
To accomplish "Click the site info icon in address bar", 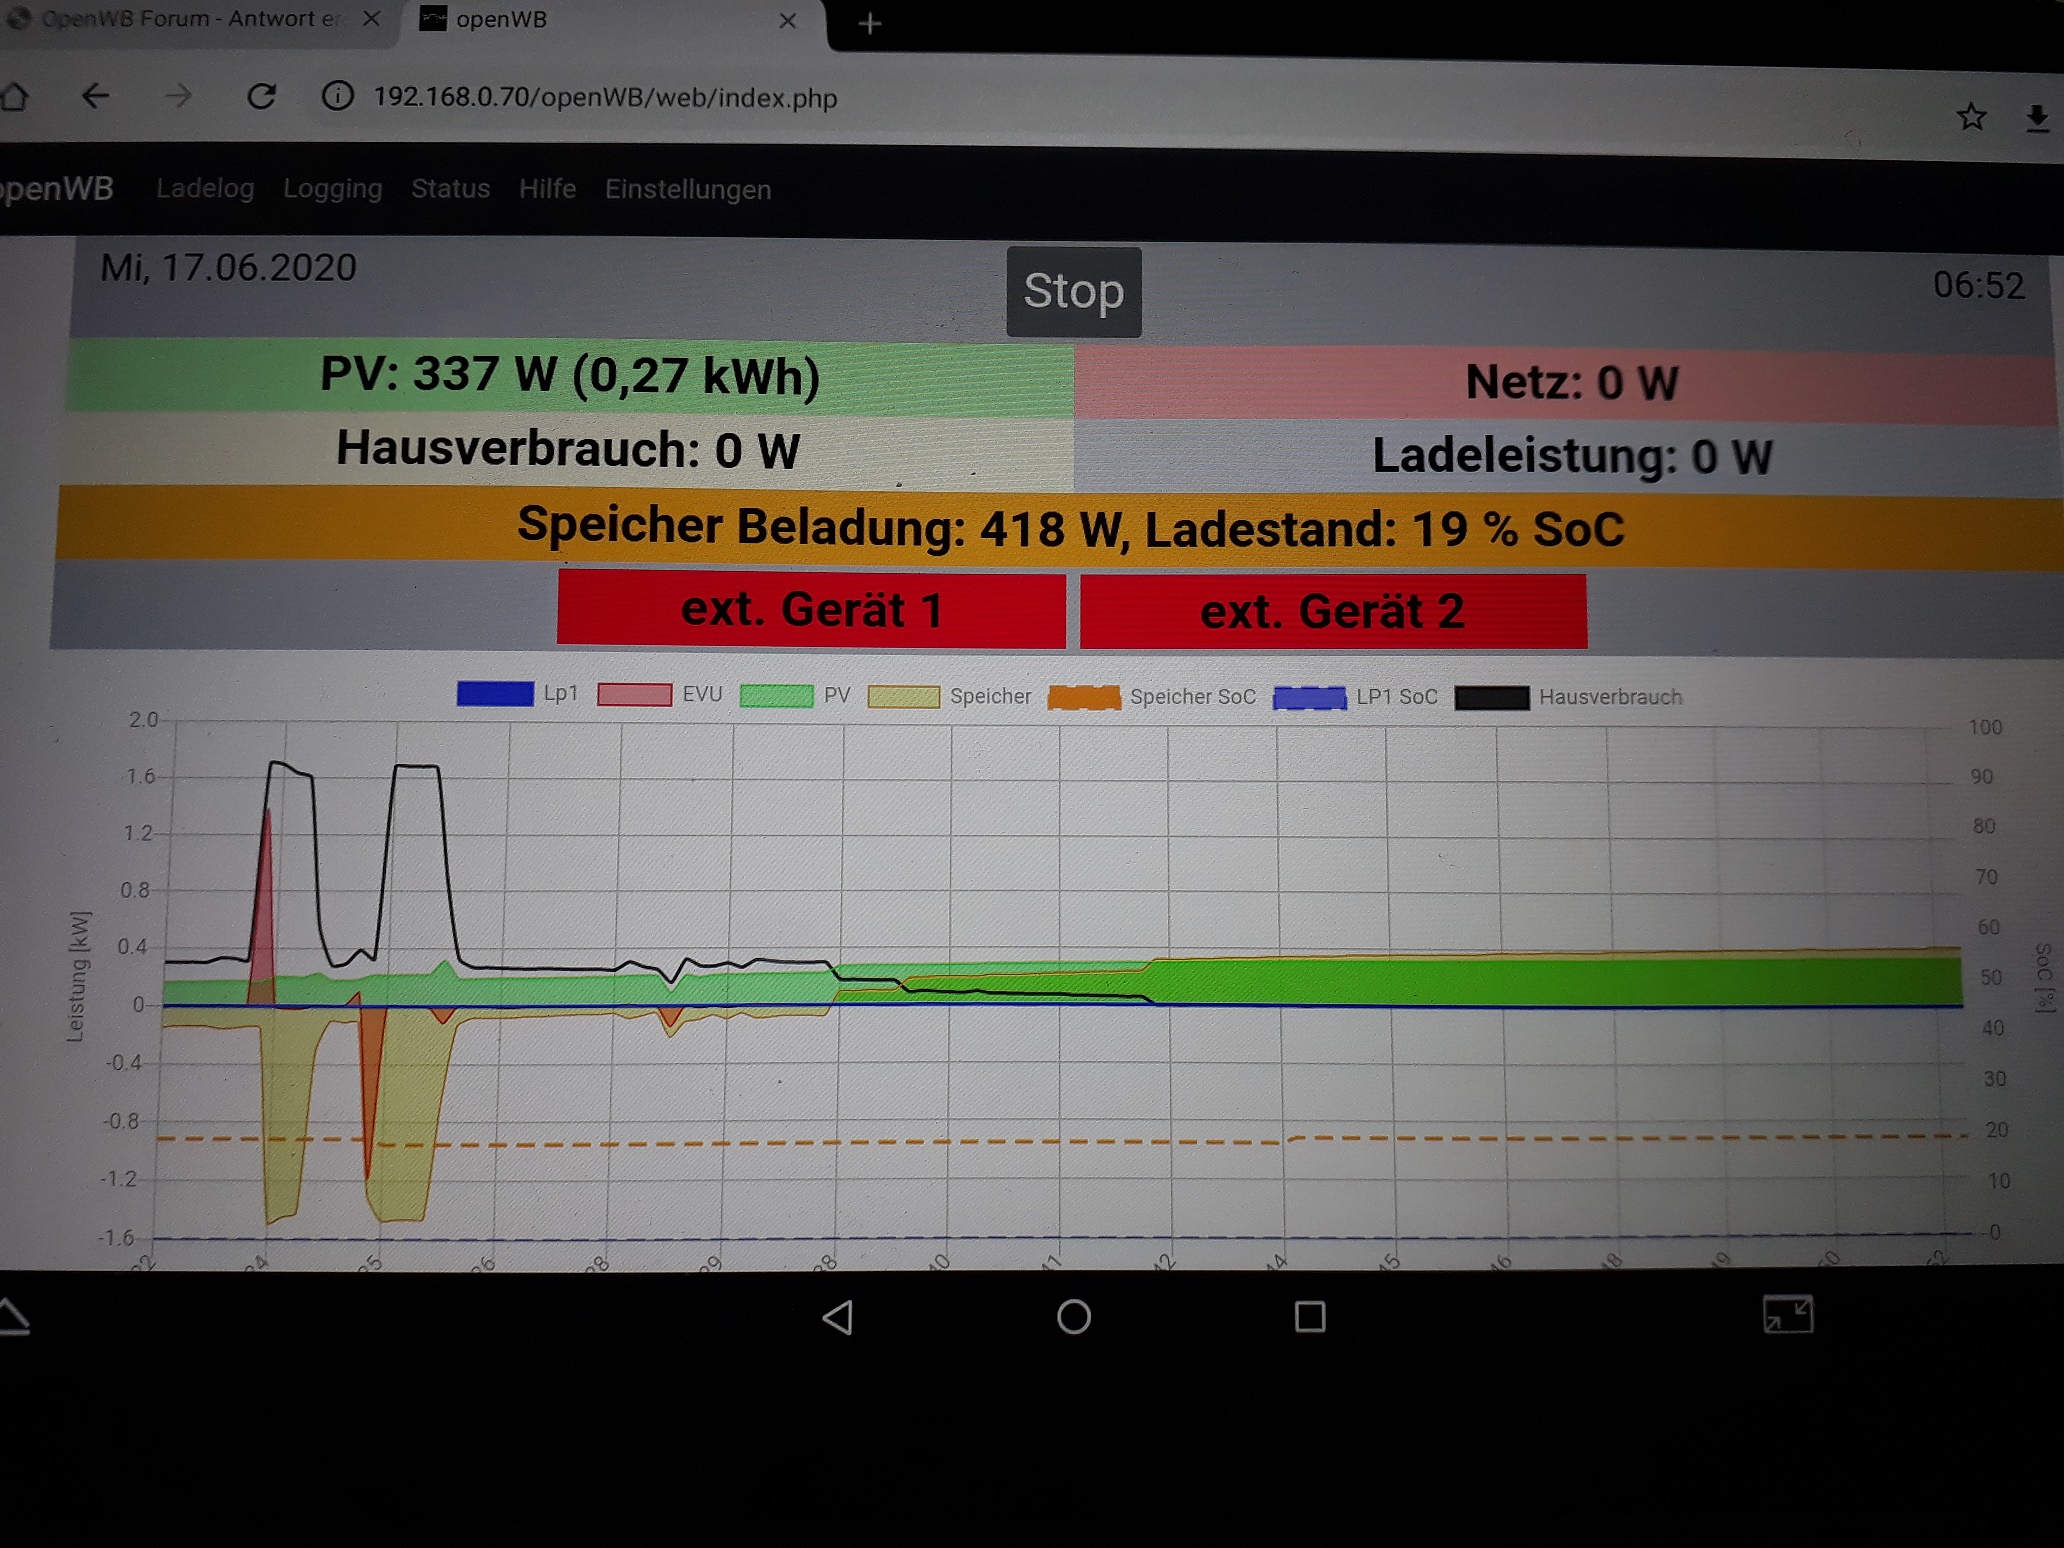I will [338, 97].
